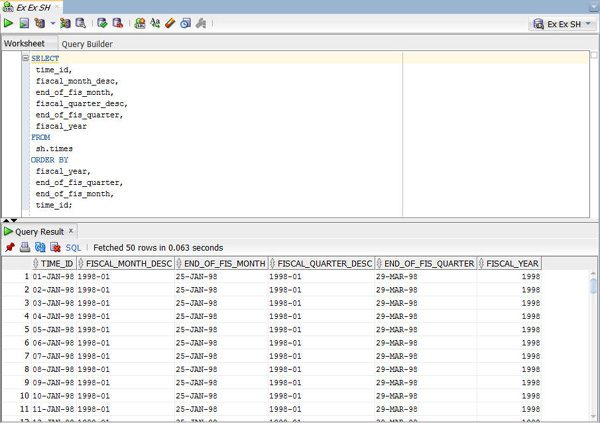Switch to the Query Builder tab
Screen dimensions: 600x423
[87, 44]
